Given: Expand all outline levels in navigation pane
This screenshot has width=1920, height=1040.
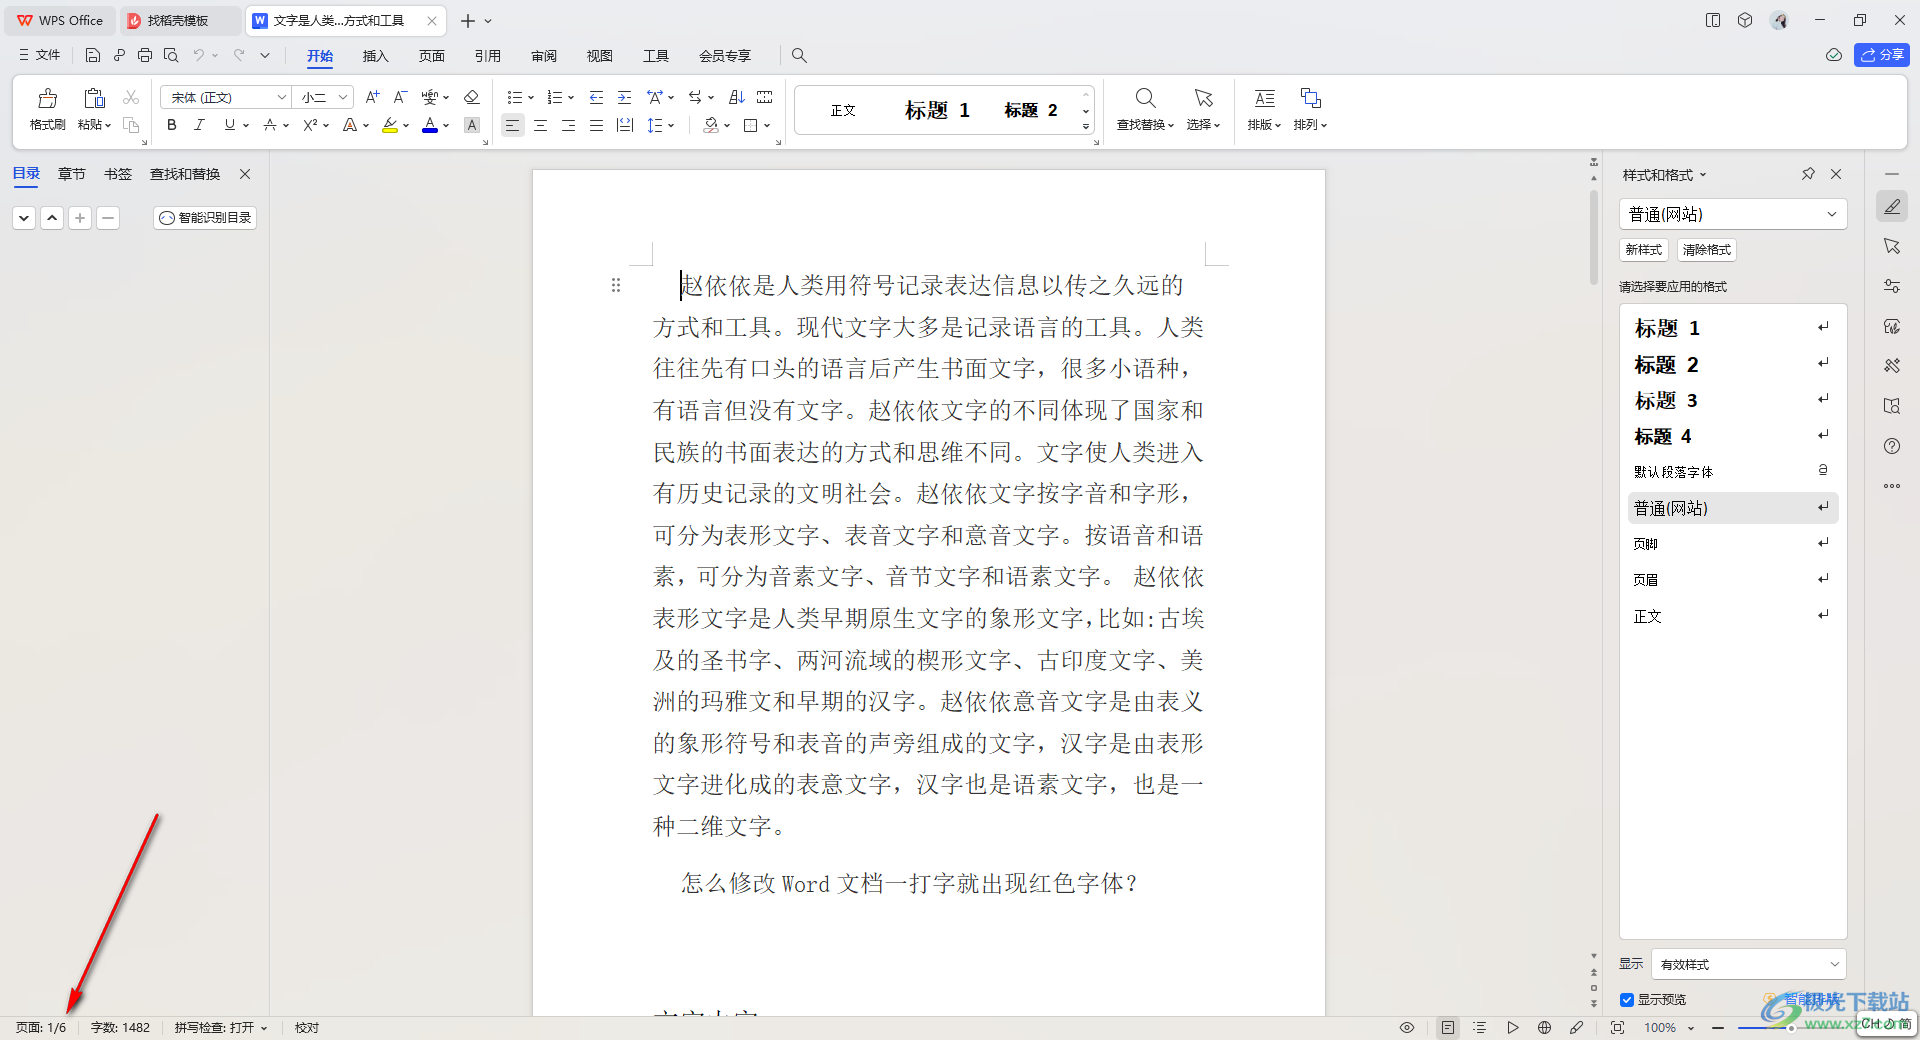Looking at the screenshot, I should 24,217.
